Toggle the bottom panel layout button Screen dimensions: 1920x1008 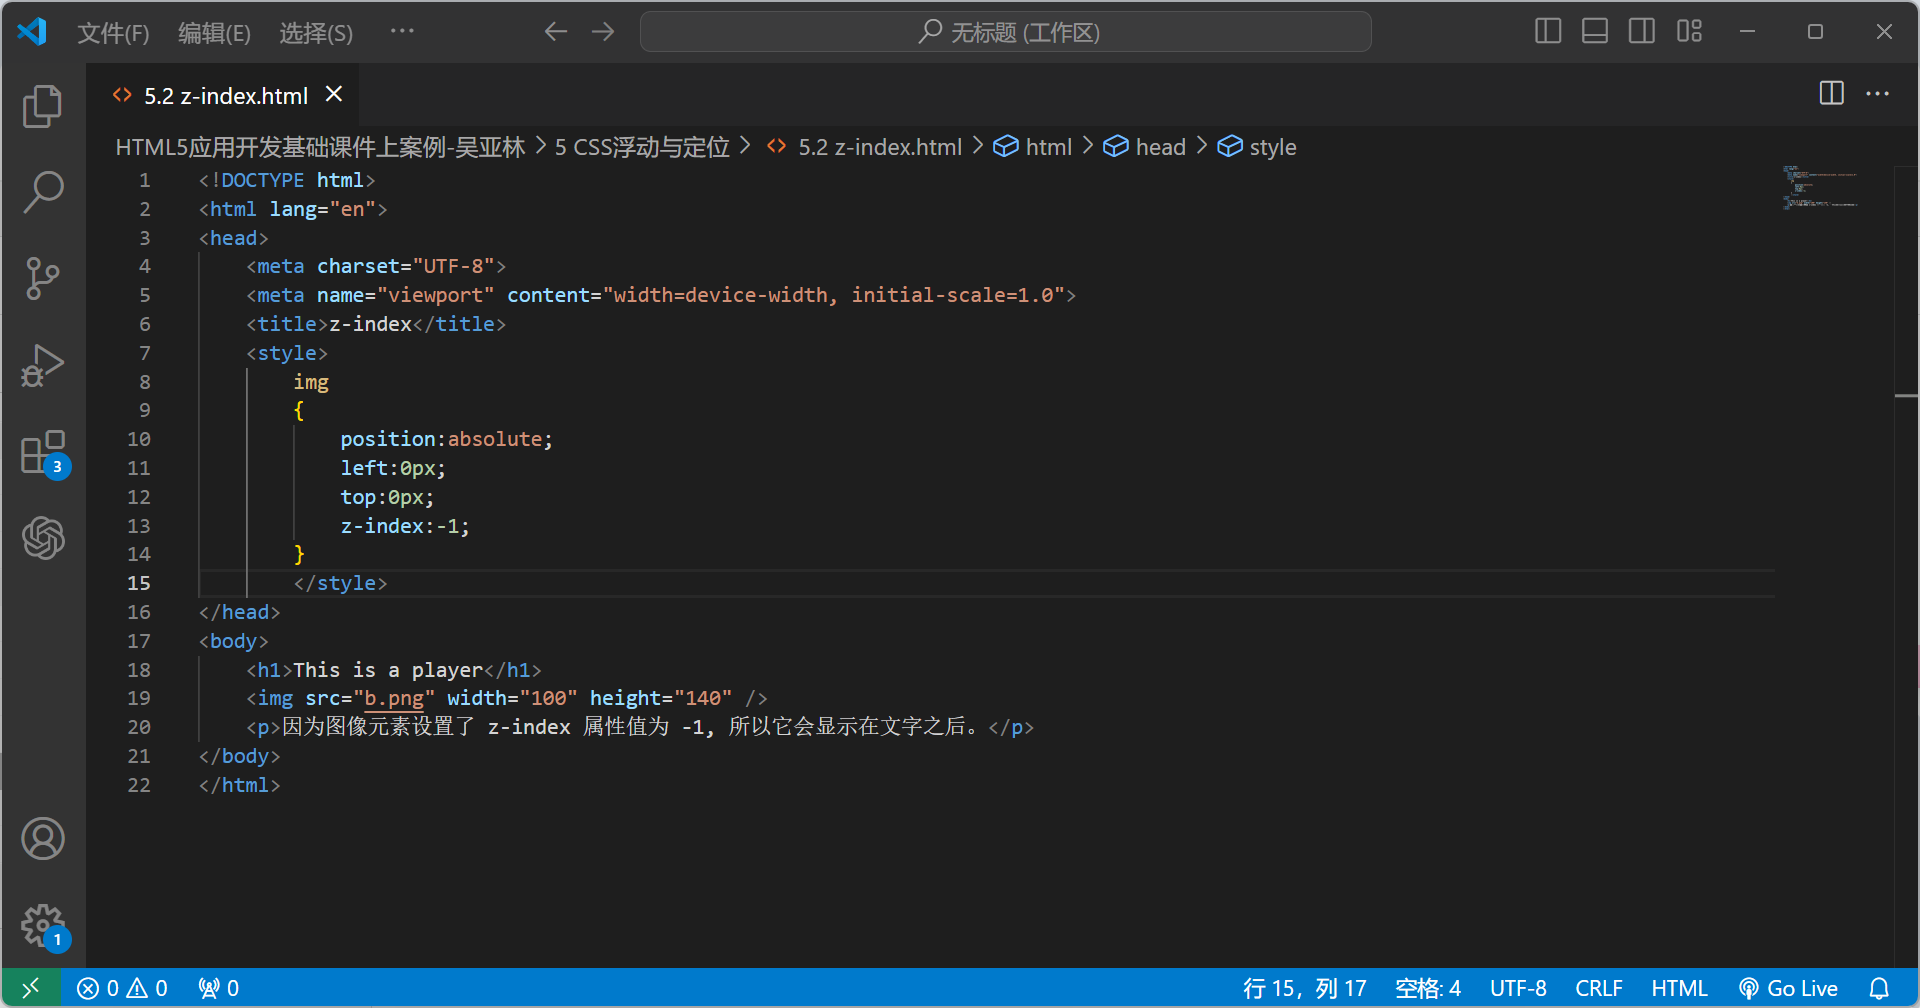1595,32
